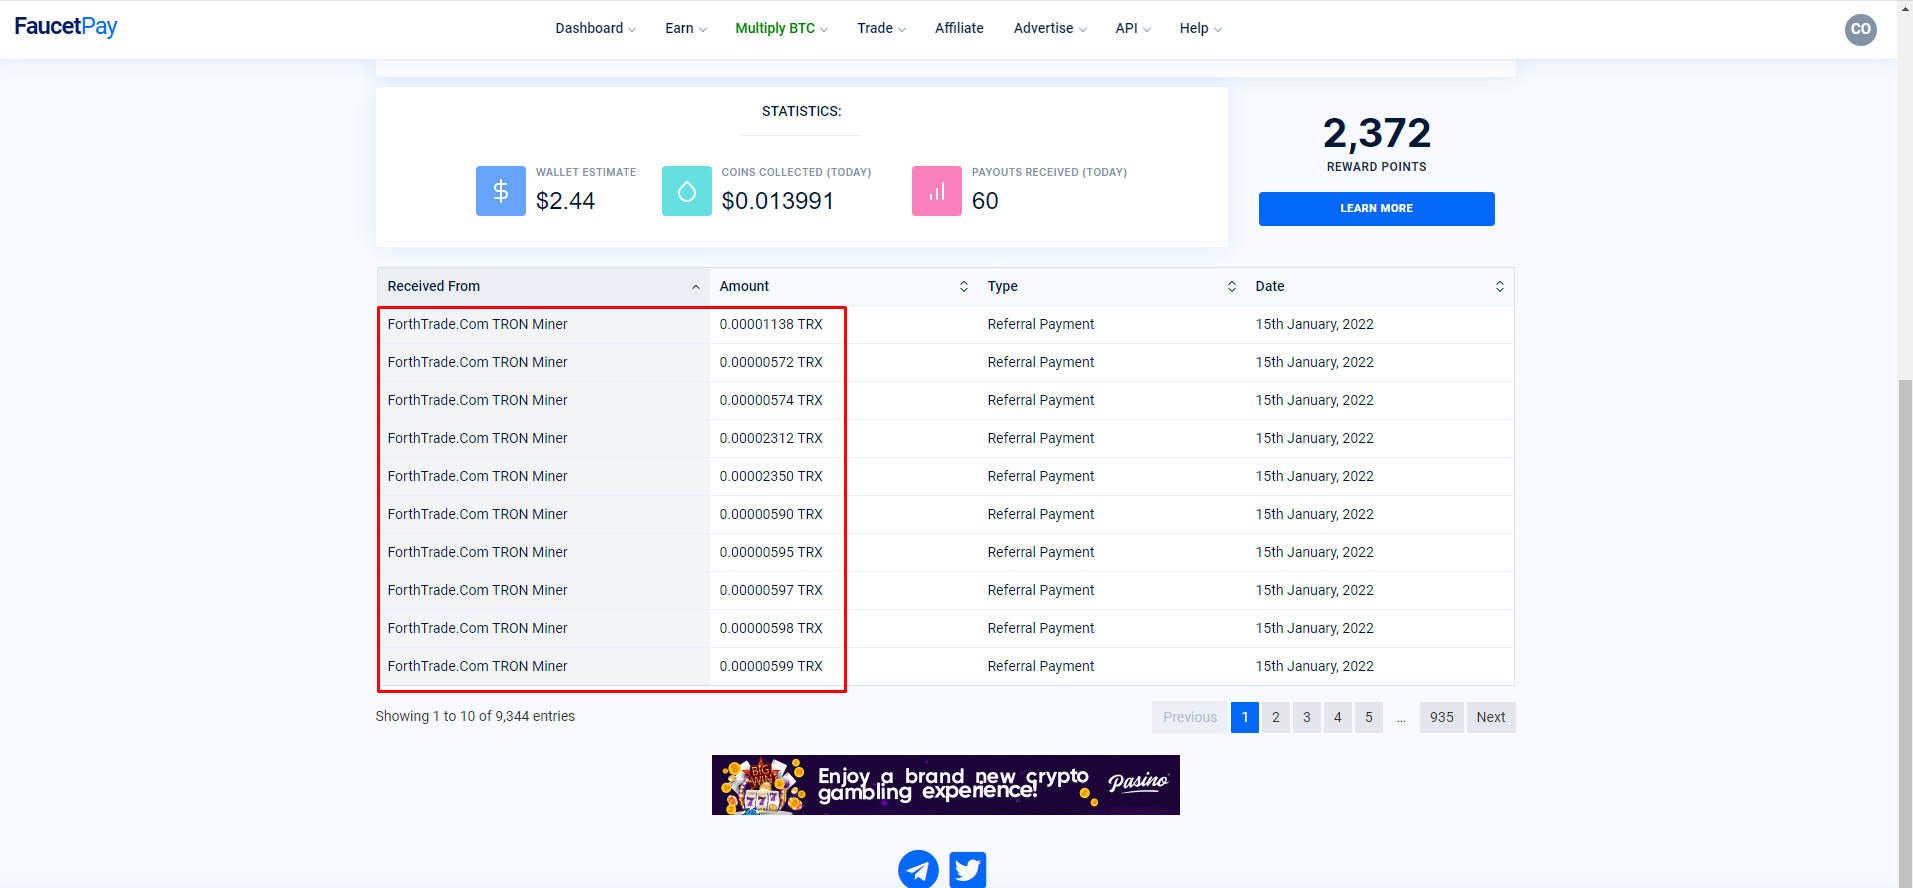Sort by the Type column arrows
Viewport: 1913px width, 888px height.
pyautogui.click(x=1232, y=287)
